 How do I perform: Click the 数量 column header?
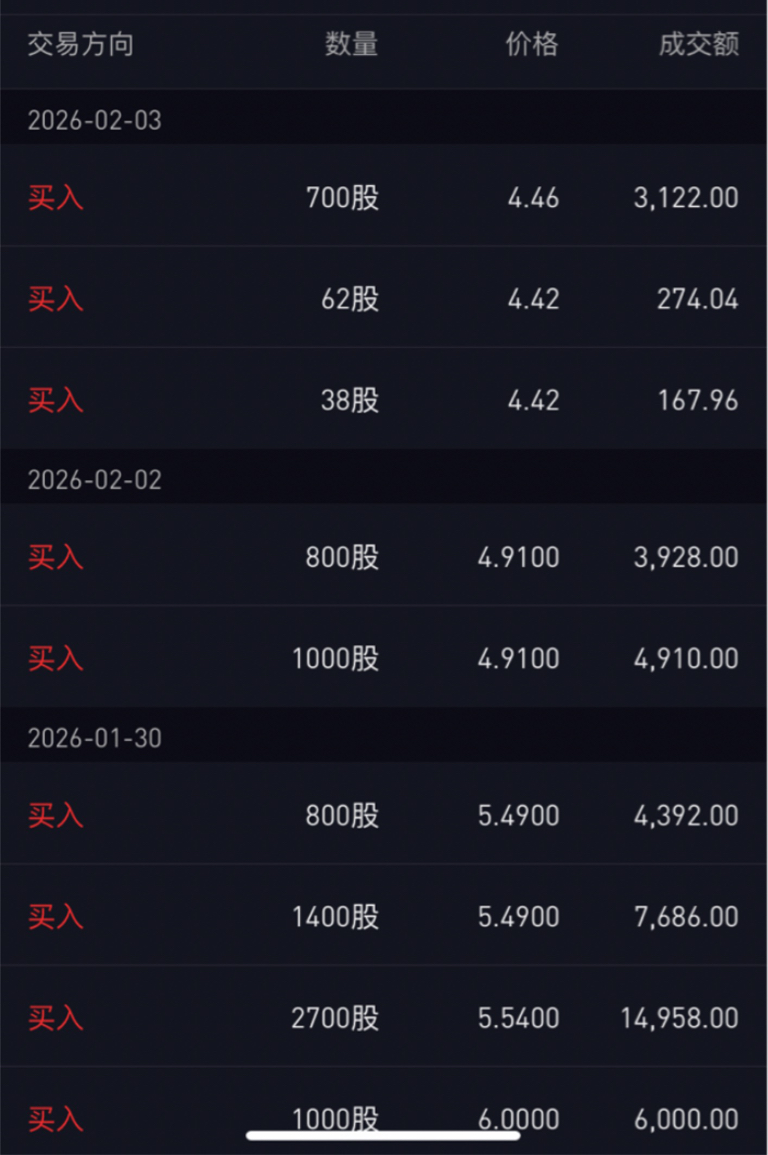tap(351, 44)
